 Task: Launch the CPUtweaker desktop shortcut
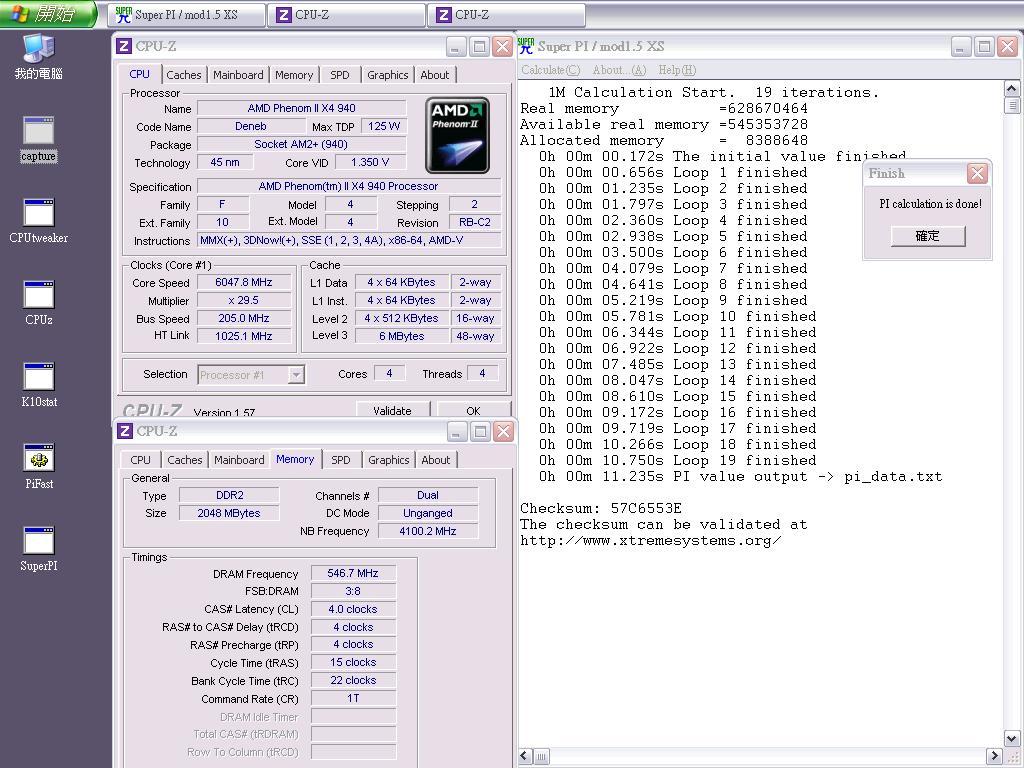pos(39,221)
